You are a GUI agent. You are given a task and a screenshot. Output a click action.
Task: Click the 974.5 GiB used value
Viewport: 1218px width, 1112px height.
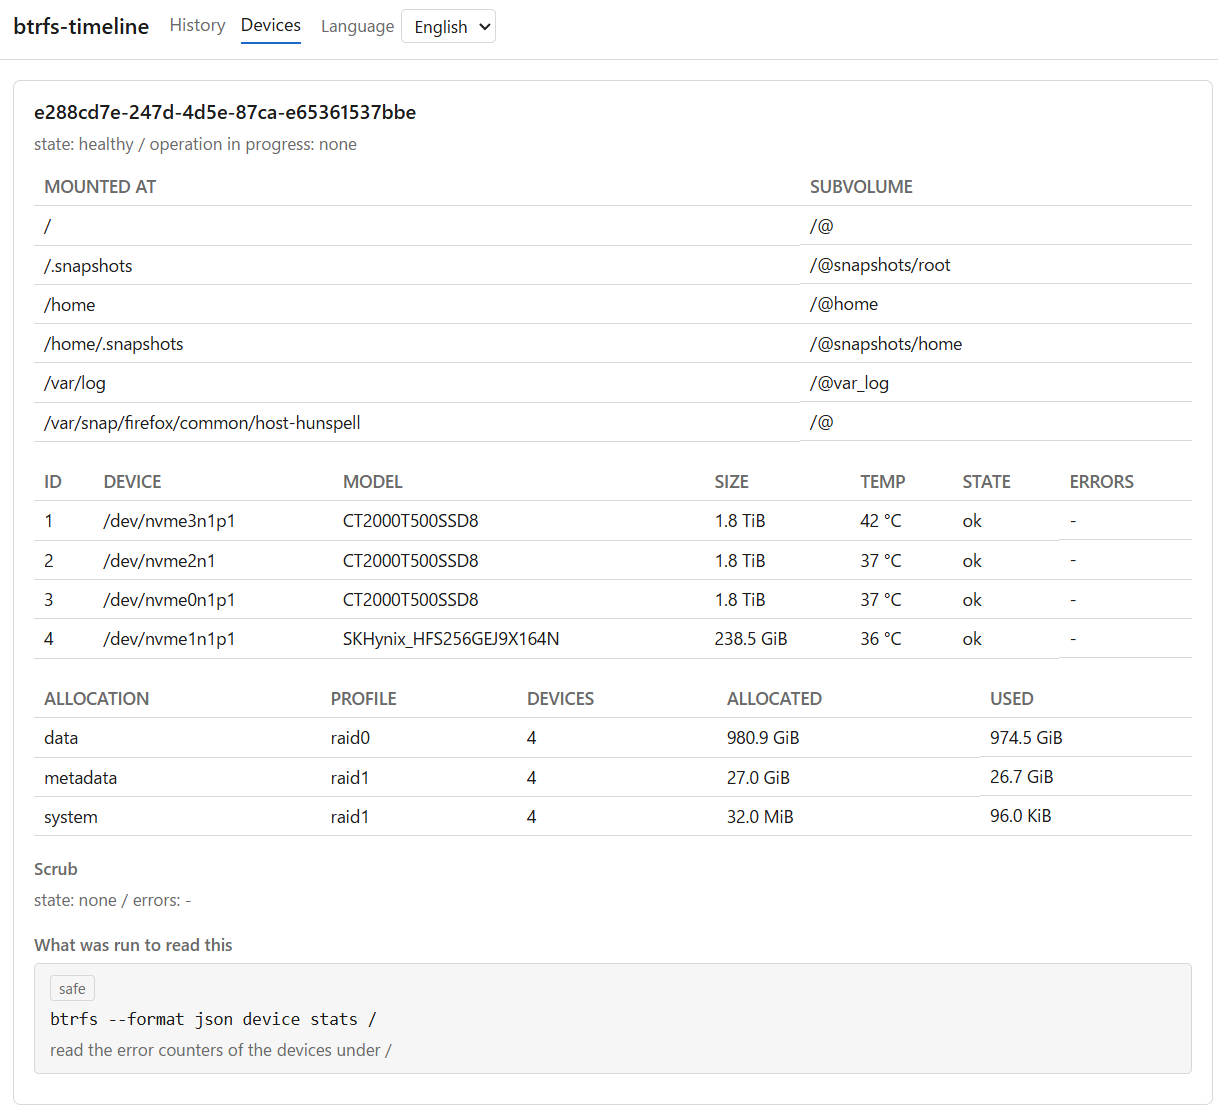click(x=1026, y=738)
